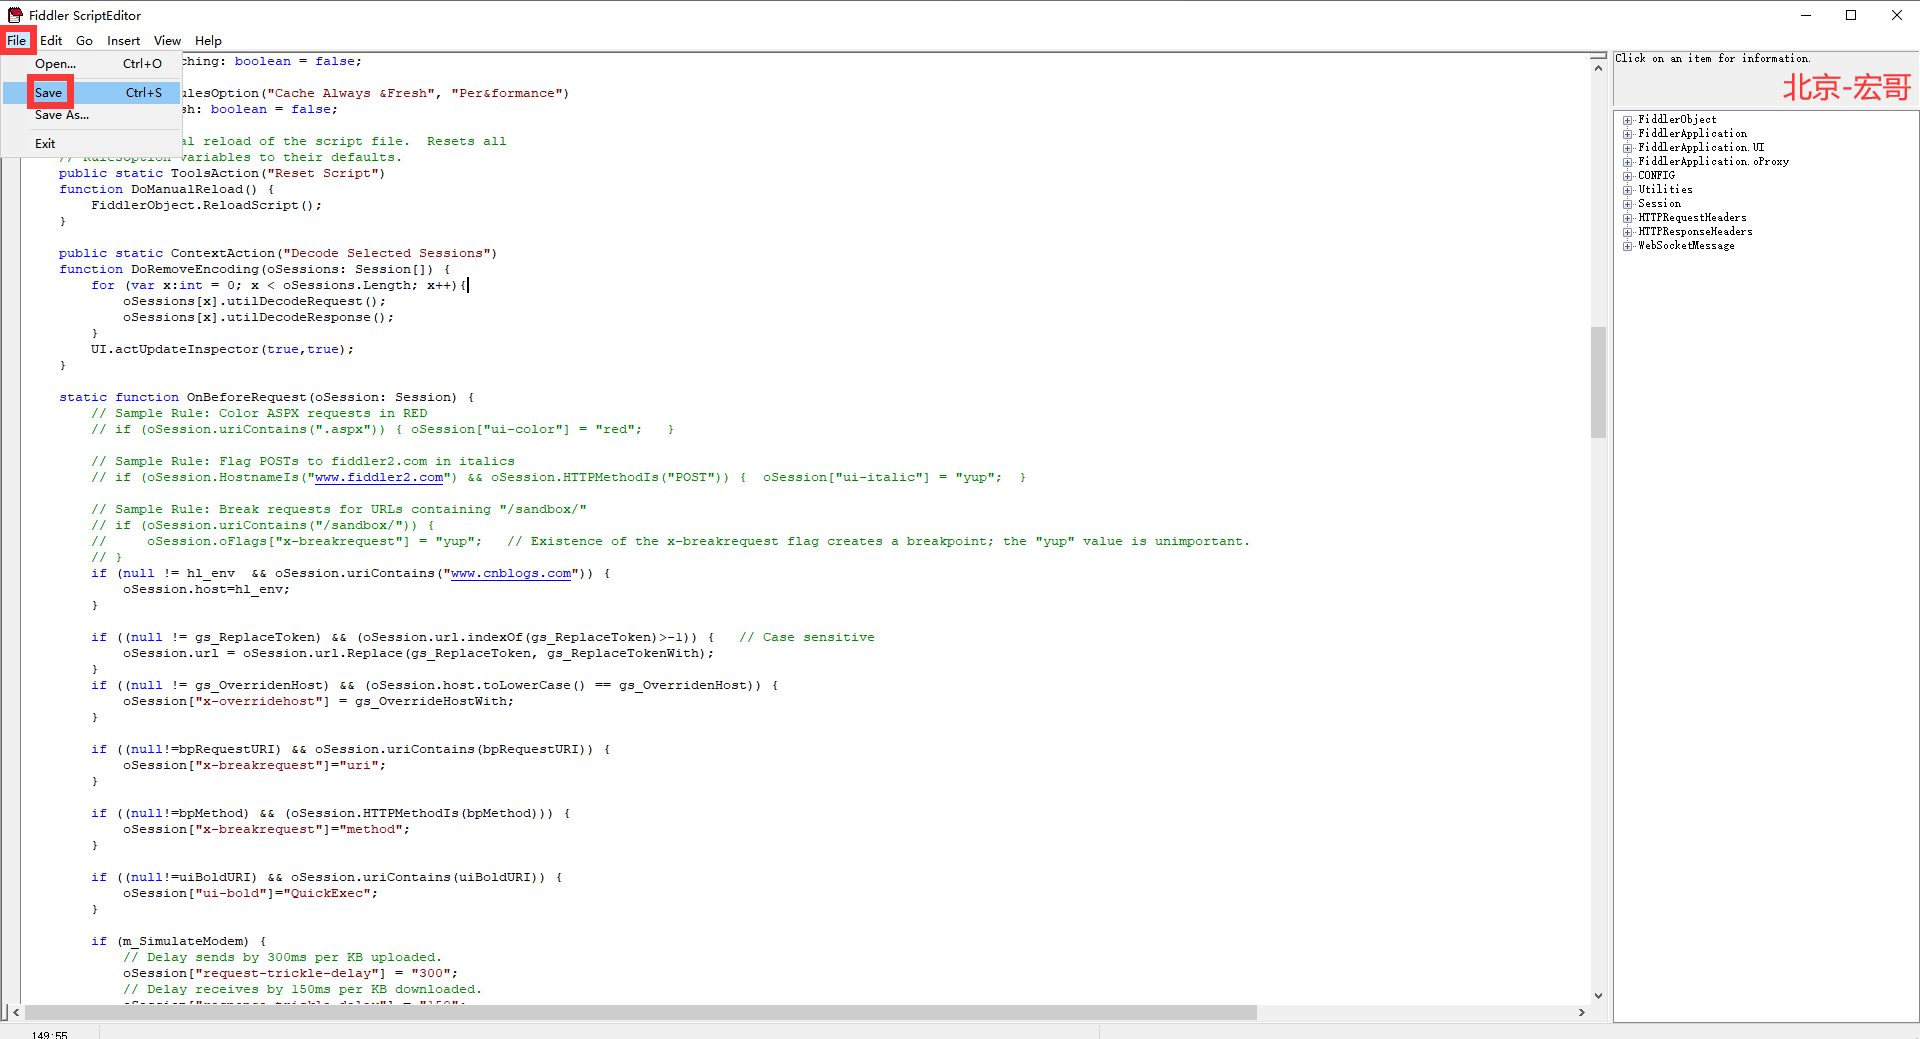Select Utilities in the class tree
The height and width of the screenshot is (1039, 1920).
click(1665, 190)
